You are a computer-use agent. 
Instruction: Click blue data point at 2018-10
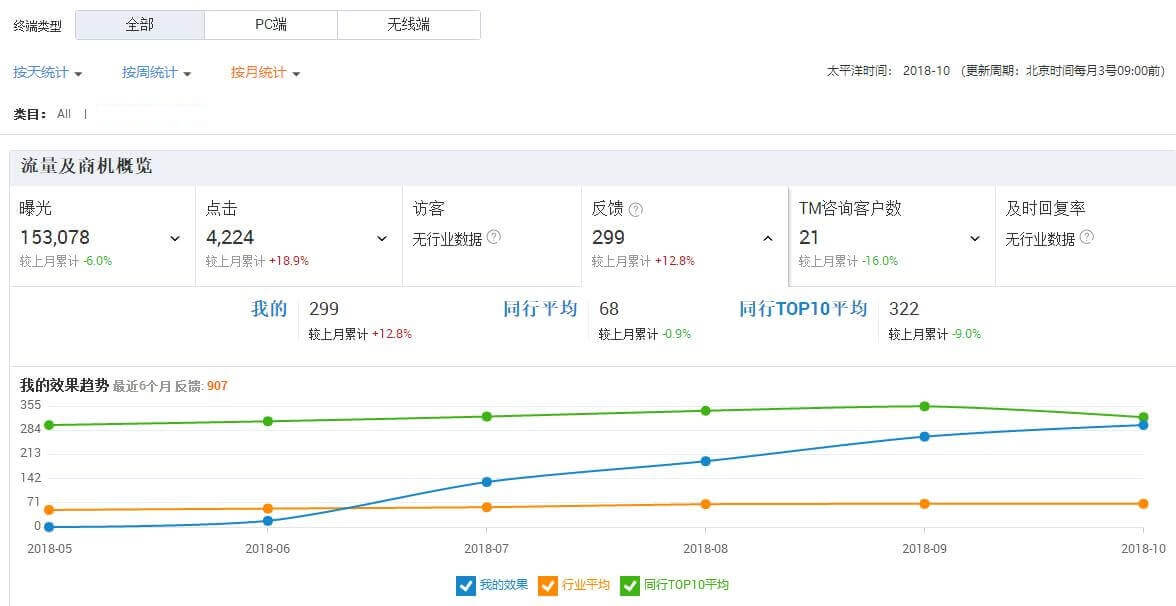(1143, 425)
